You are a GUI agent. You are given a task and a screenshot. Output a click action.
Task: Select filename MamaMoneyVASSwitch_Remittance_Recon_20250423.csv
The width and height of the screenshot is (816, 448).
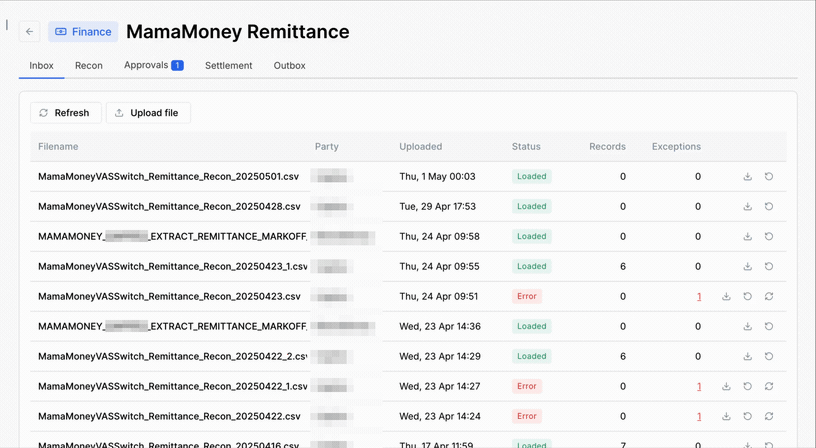tap(169, 297)
